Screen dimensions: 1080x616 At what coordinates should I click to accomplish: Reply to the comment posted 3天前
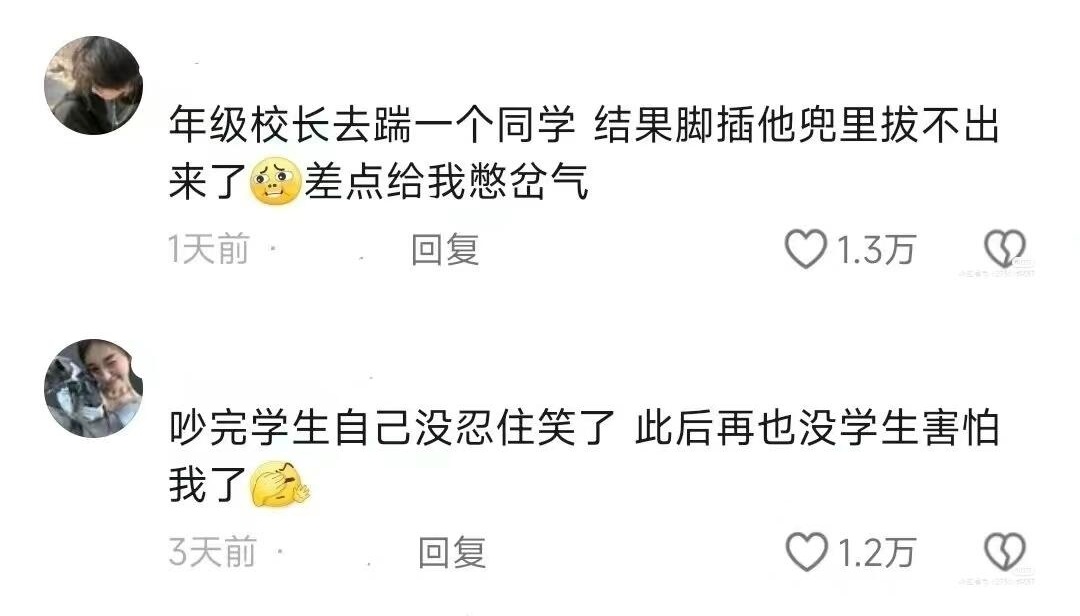point(452,553)
